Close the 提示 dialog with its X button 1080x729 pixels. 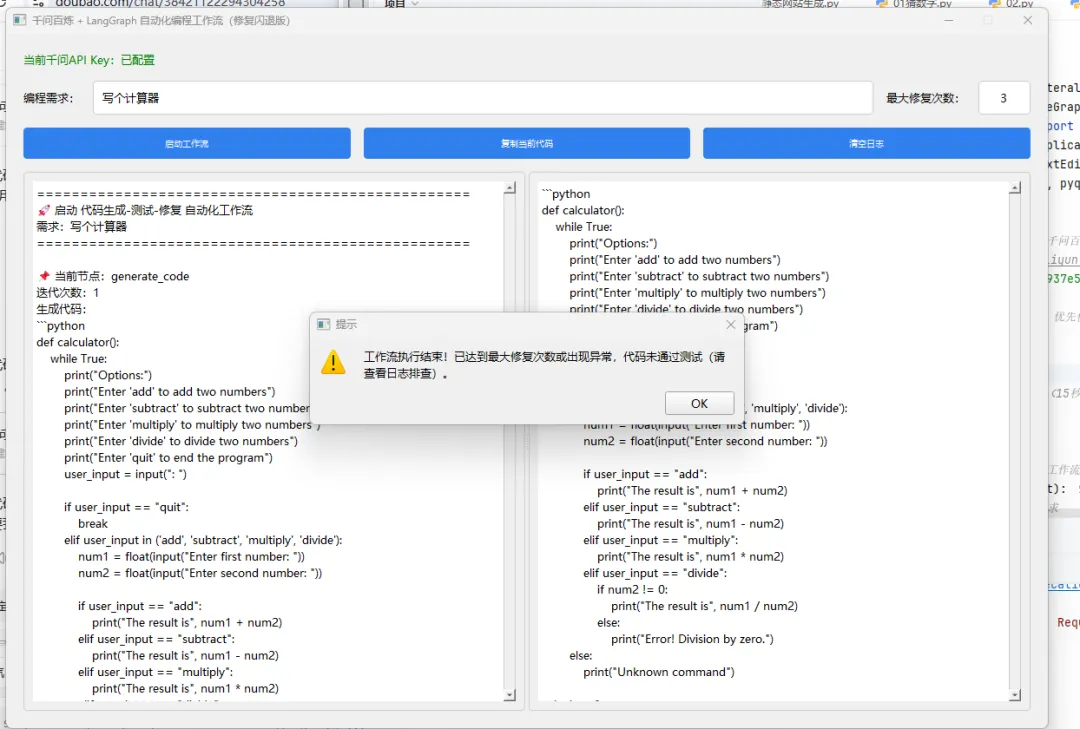tap(731, 325)
